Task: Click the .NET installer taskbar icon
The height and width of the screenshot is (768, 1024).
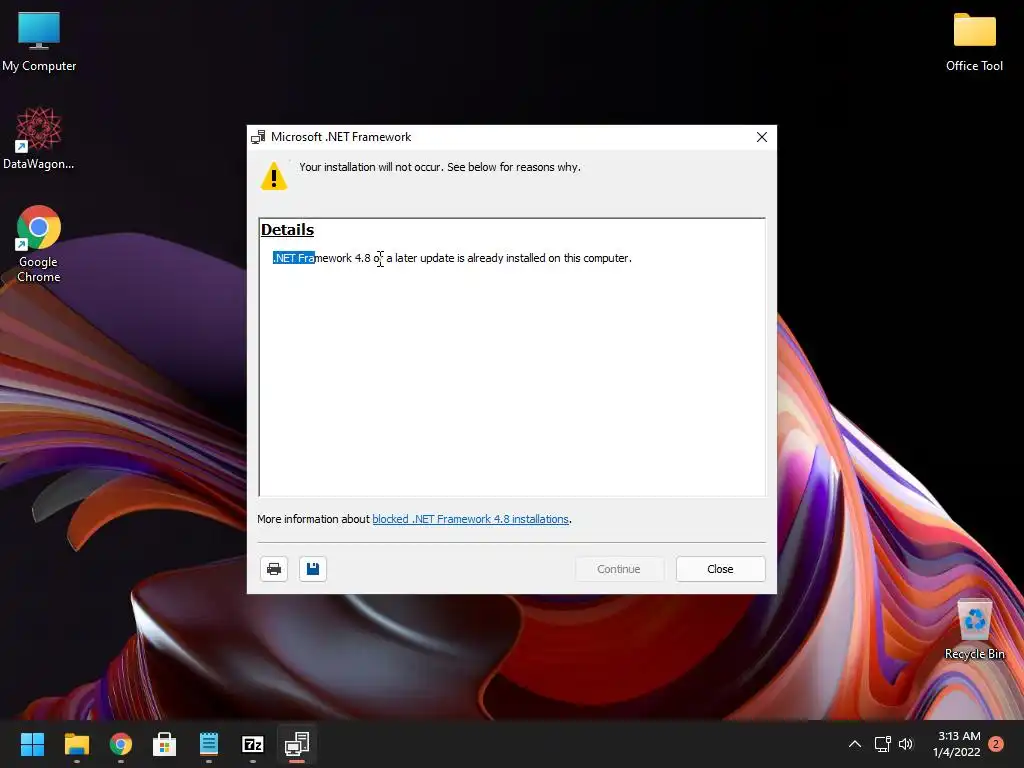Action: point(297,744)
